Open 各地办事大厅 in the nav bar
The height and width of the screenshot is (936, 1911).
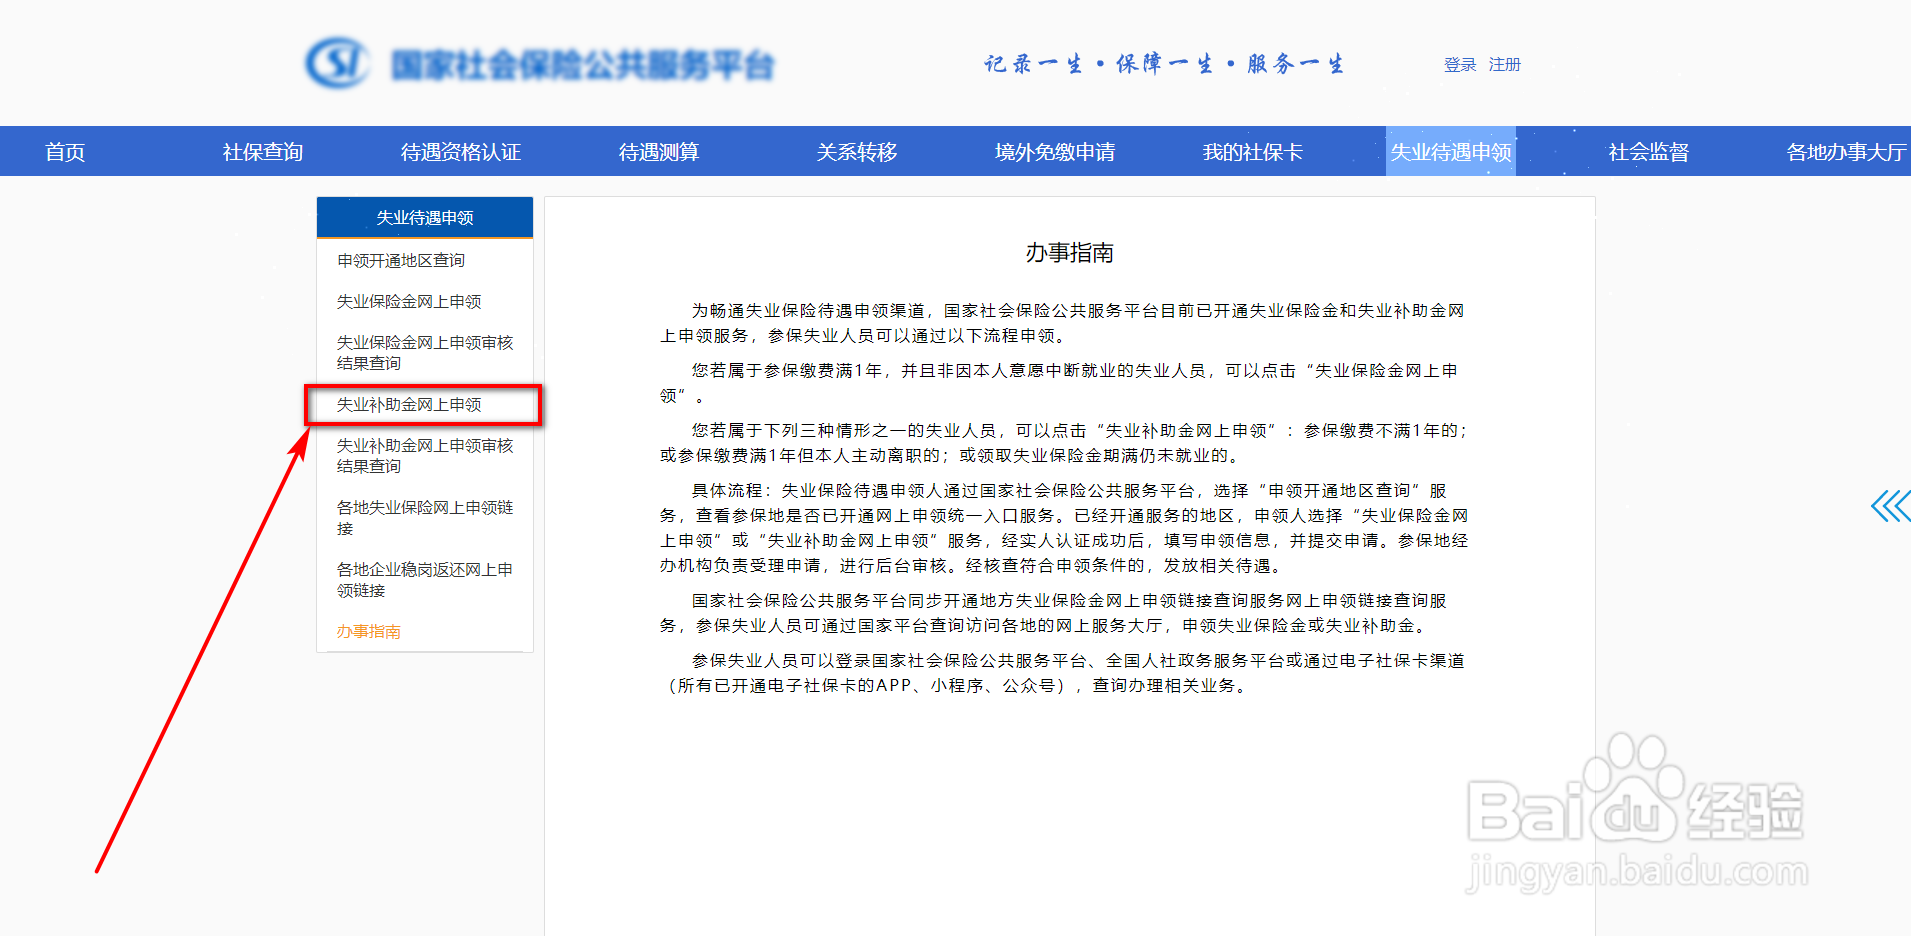click(1847, 152)
